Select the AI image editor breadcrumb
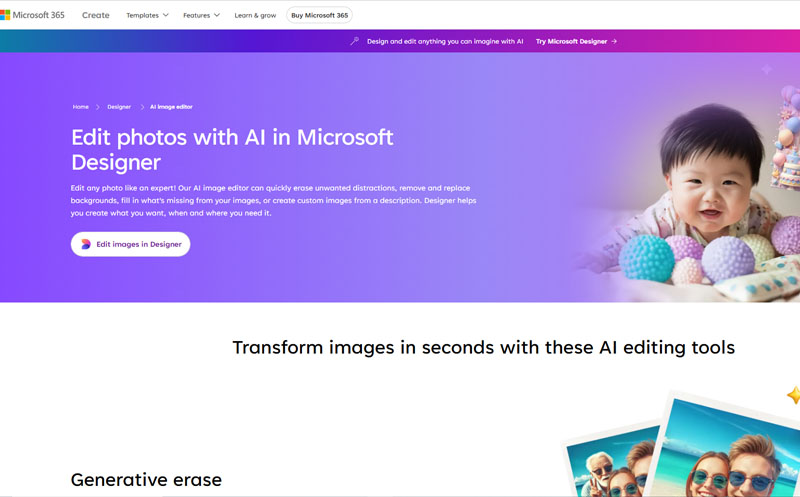This screenshot has height=497, width=800. pyautogui.click(x=171, y=107)
